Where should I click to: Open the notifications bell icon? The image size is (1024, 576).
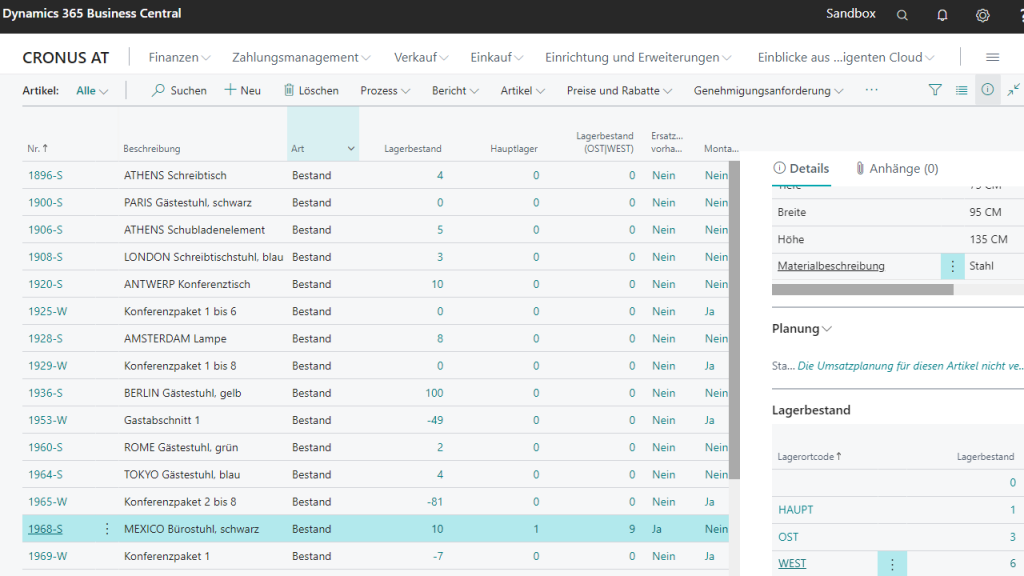pyautogui.click(x=942, y=15)
